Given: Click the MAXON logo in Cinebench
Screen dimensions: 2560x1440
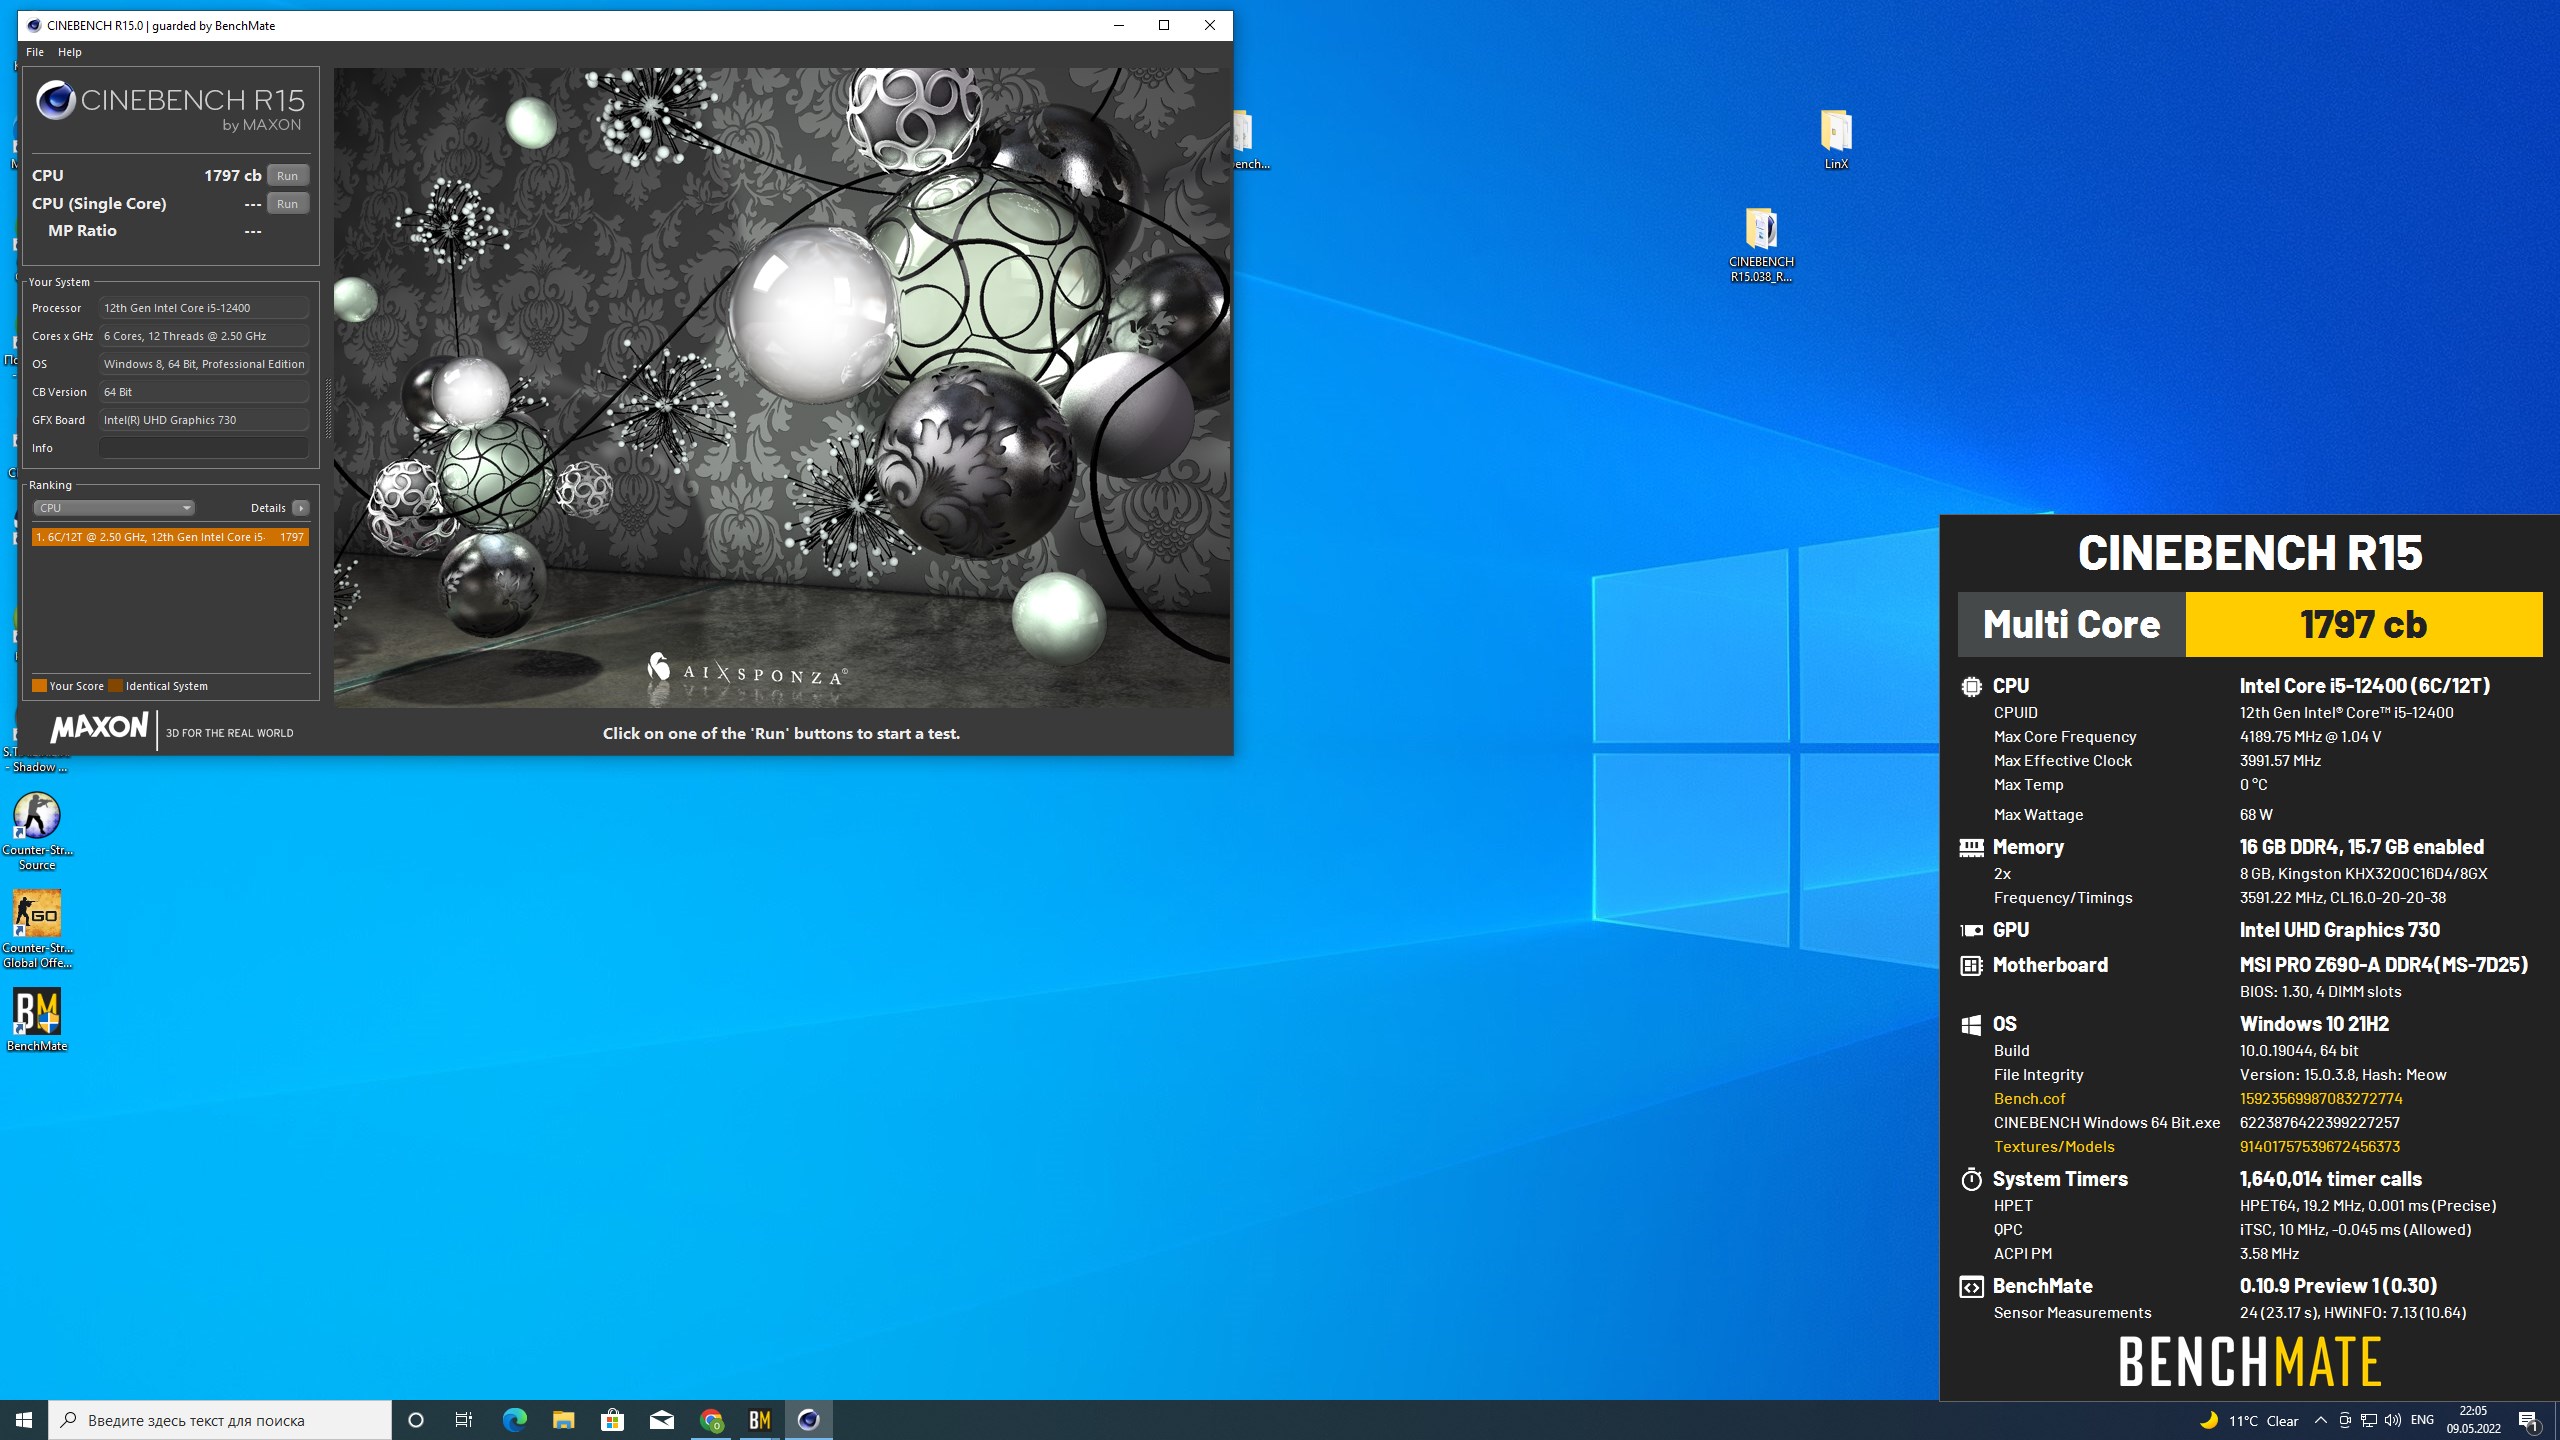Looking at the screenshot, I should click(99, 727).
